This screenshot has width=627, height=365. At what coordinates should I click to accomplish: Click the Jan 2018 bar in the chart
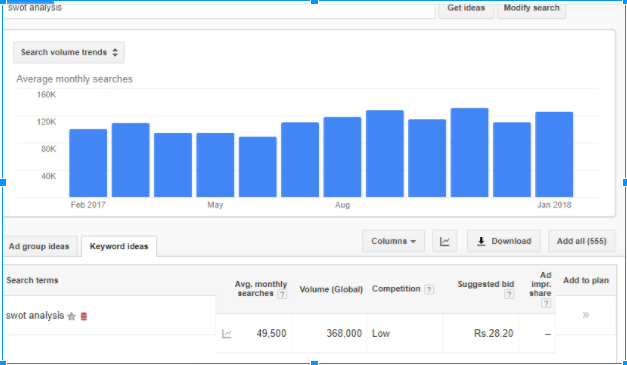[x=554, y=155]
